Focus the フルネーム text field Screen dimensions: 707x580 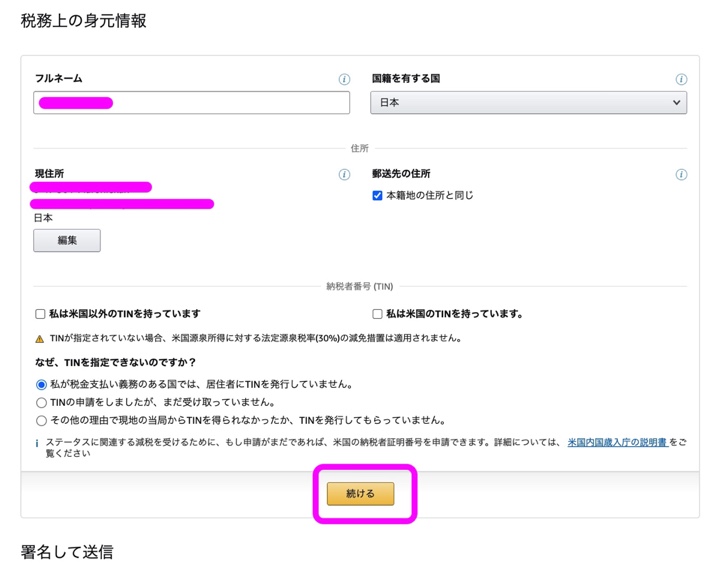click(192, 102)
